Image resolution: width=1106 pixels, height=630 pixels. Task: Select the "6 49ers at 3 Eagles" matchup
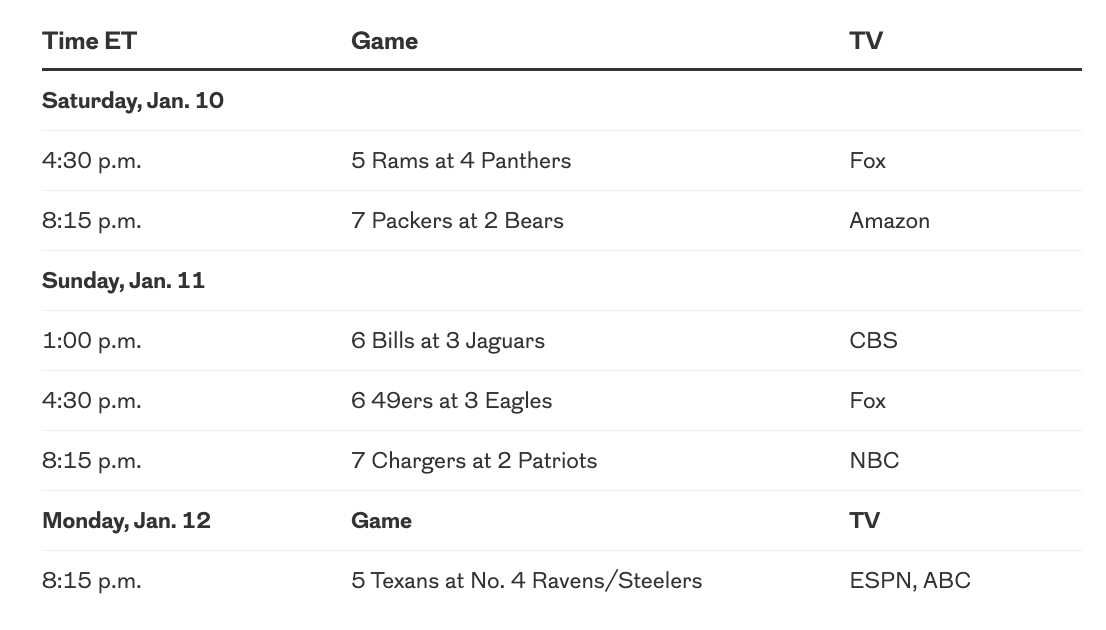tap(451, 401)
